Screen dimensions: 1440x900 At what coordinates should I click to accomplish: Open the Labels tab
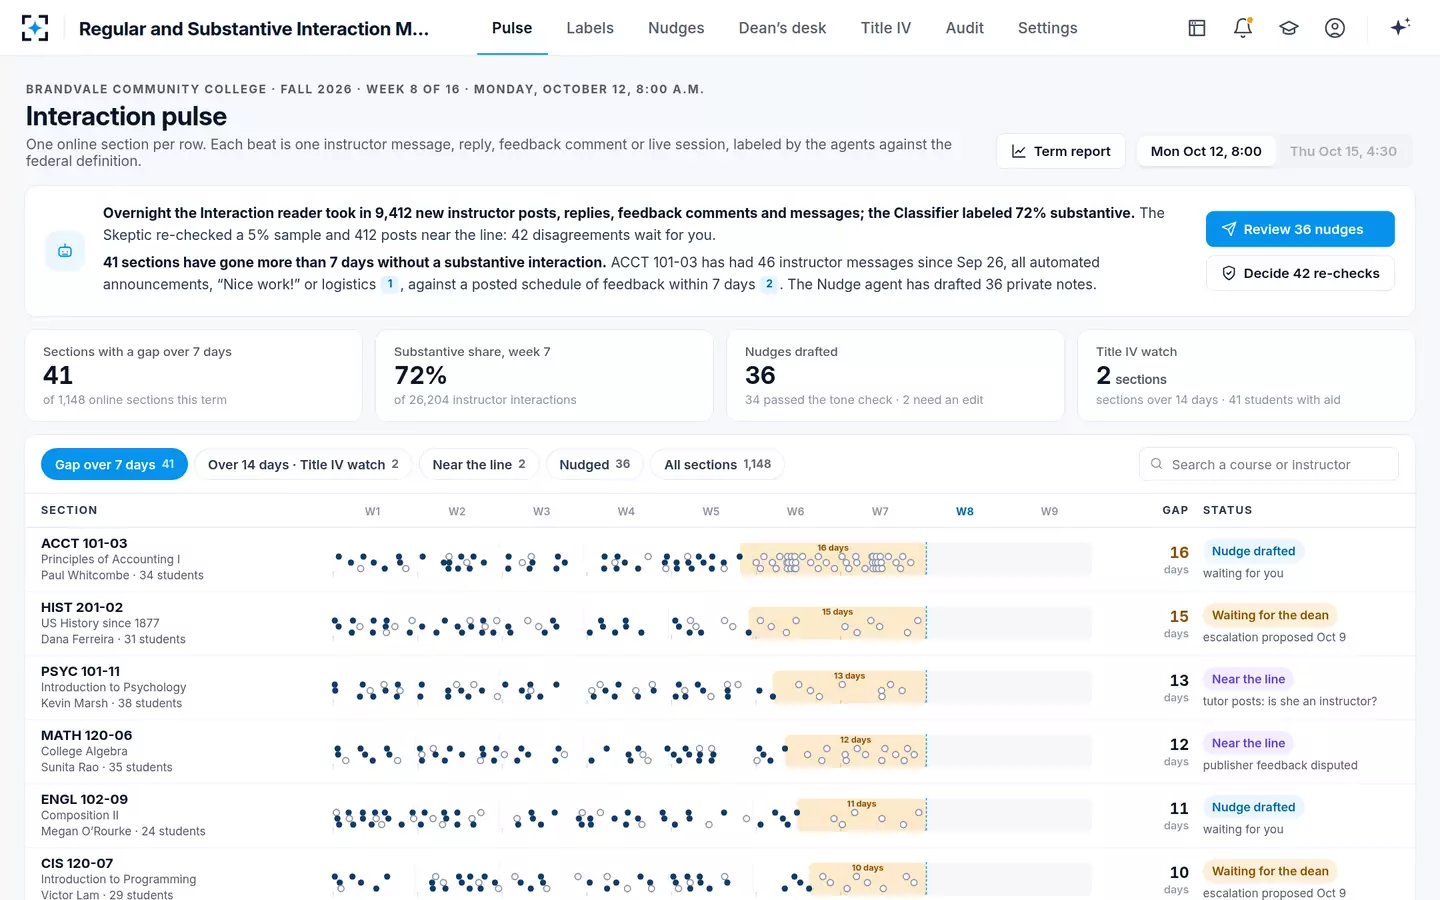pyautogui.click(x=590, y=28)
